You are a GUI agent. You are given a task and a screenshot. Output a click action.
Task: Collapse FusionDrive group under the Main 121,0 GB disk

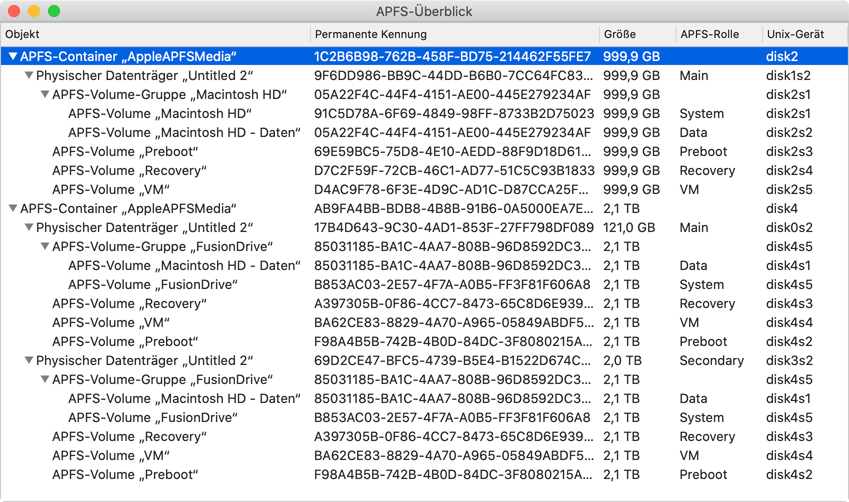[x=45, y=246]
